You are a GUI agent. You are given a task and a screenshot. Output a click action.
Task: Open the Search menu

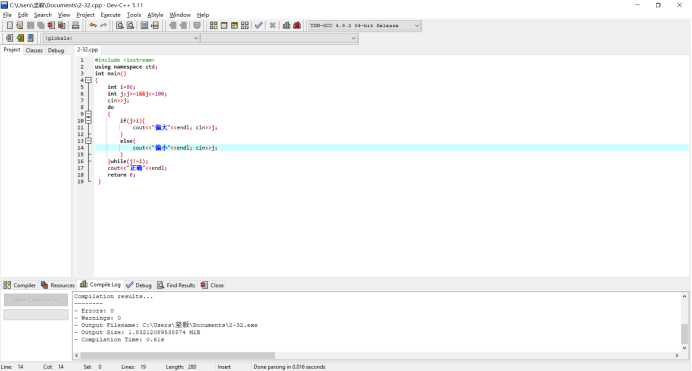tap(43, 15)
